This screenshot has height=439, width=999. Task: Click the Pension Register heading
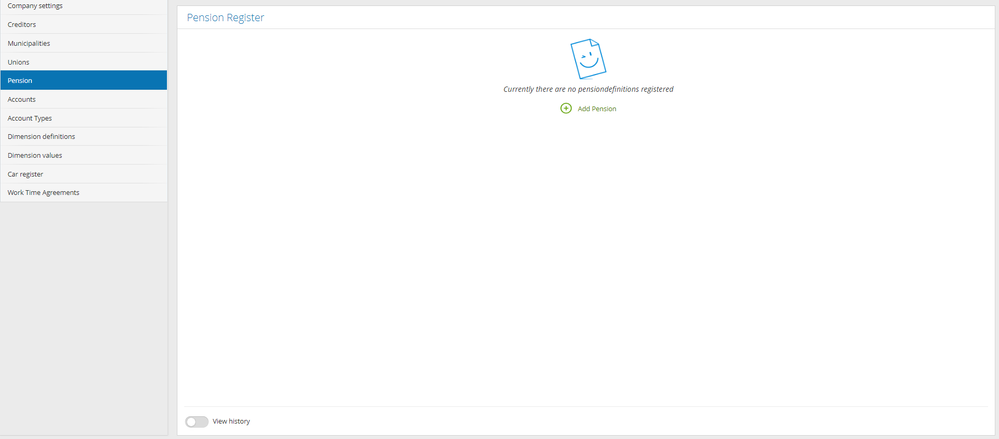226,18
